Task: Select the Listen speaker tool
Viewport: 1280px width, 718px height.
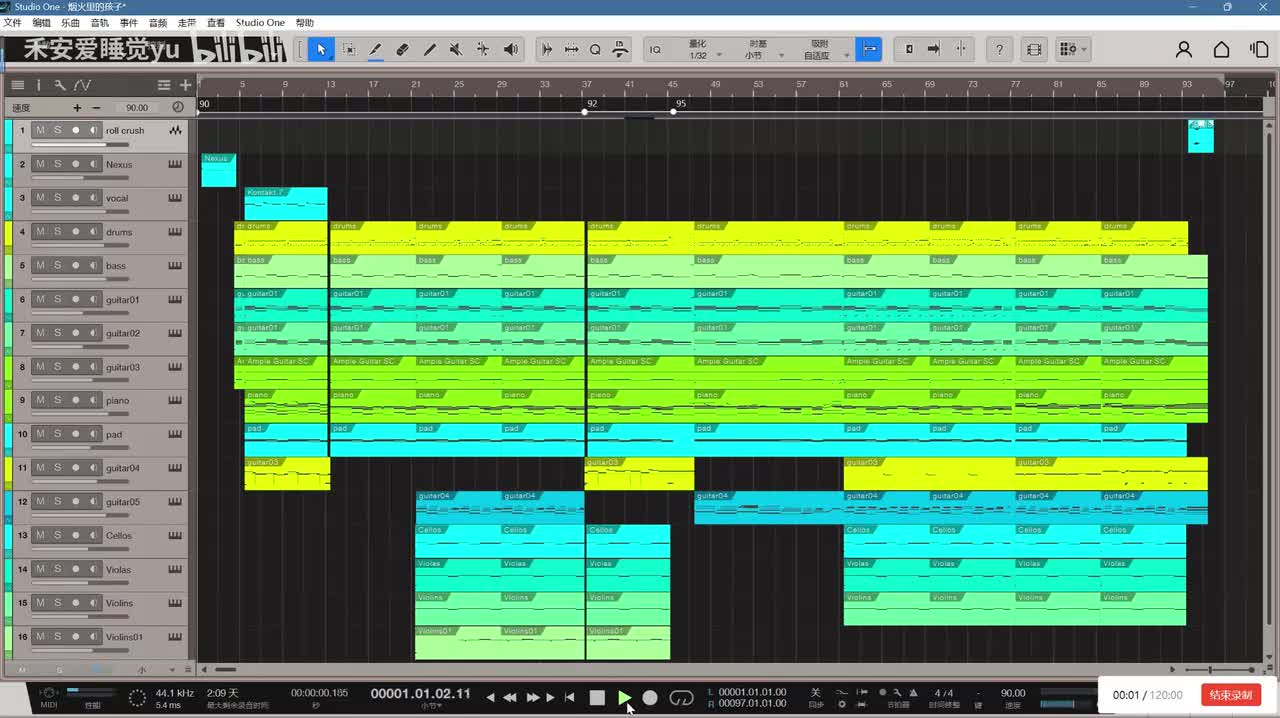Action: pos(511,49)
